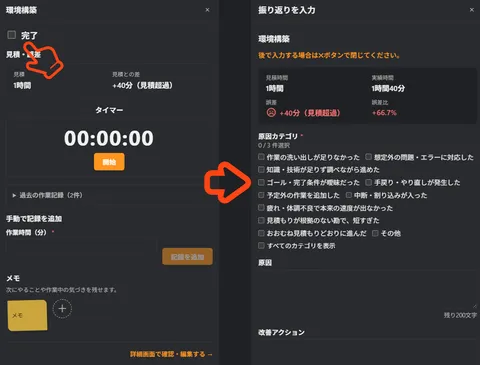
Task: Click the 残り200文字 counter text
Action: pos(460,315)
